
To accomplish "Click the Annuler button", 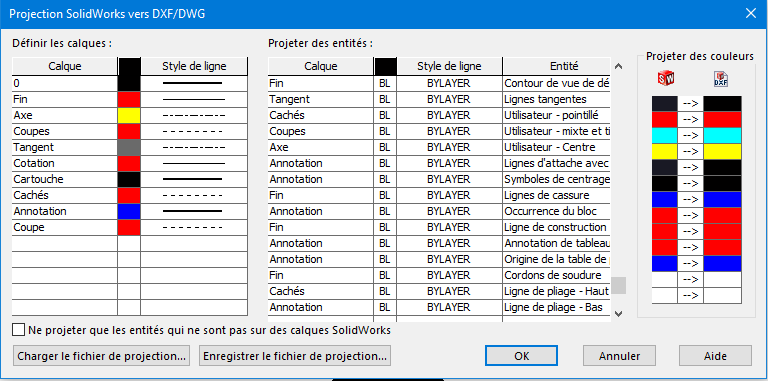I will coord(619,356).
